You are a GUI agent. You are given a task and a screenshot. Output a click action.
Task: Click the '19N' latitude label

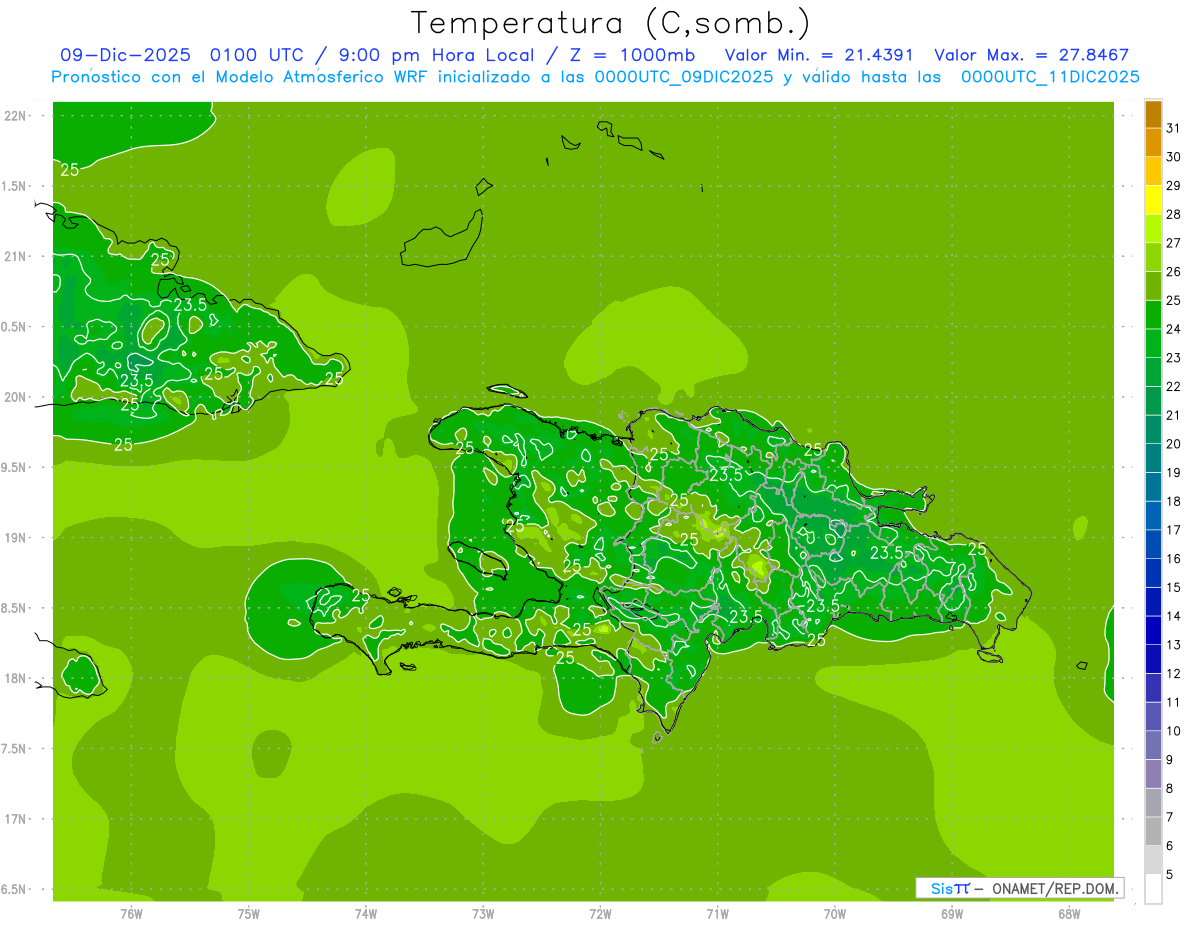pos(17,538)
